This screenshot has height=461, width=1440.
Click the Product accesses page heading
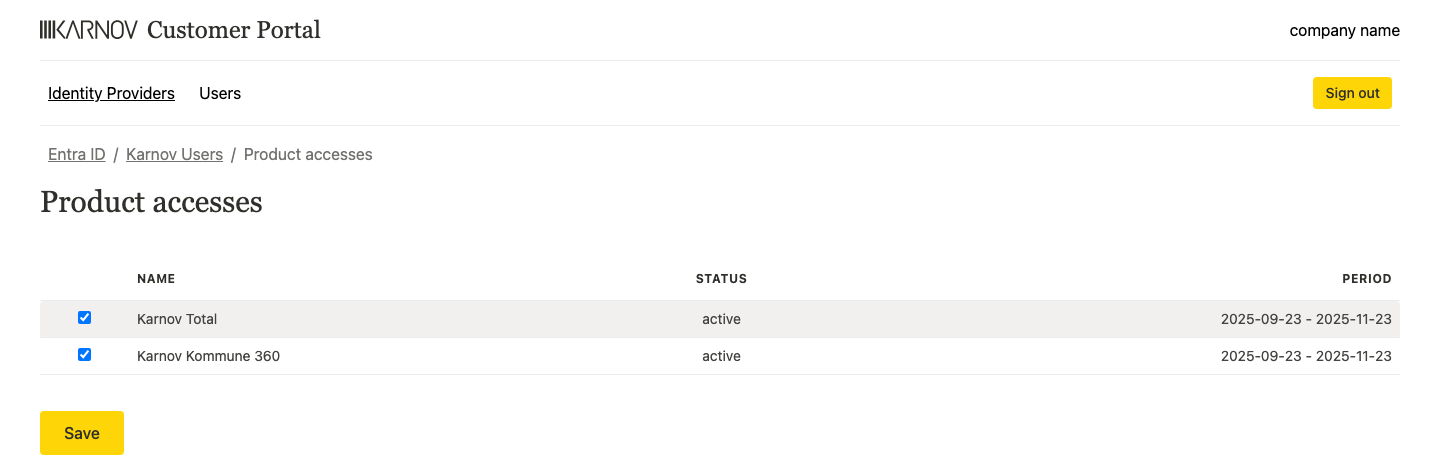pos(151,203)
